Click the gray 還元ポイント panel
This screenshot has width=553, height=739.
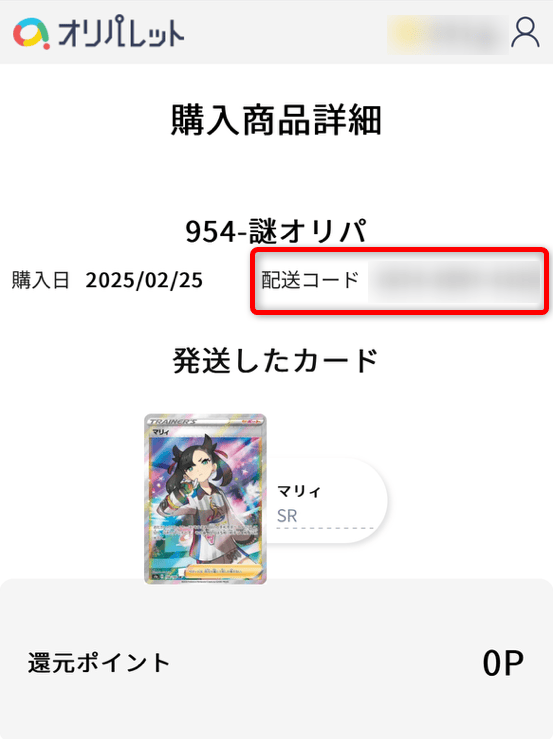[x=276, y=659]
